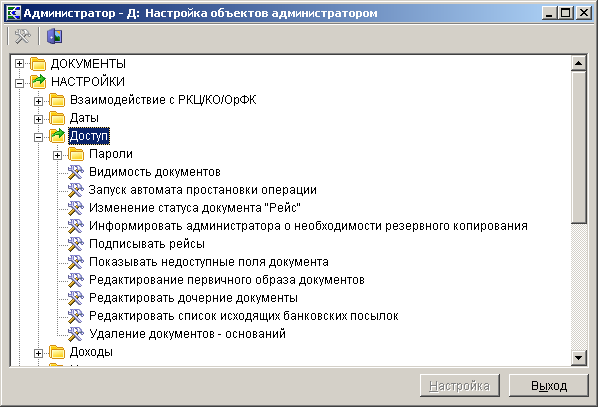Click the tools icon beside Подписывать рейсы

point(76,244)
